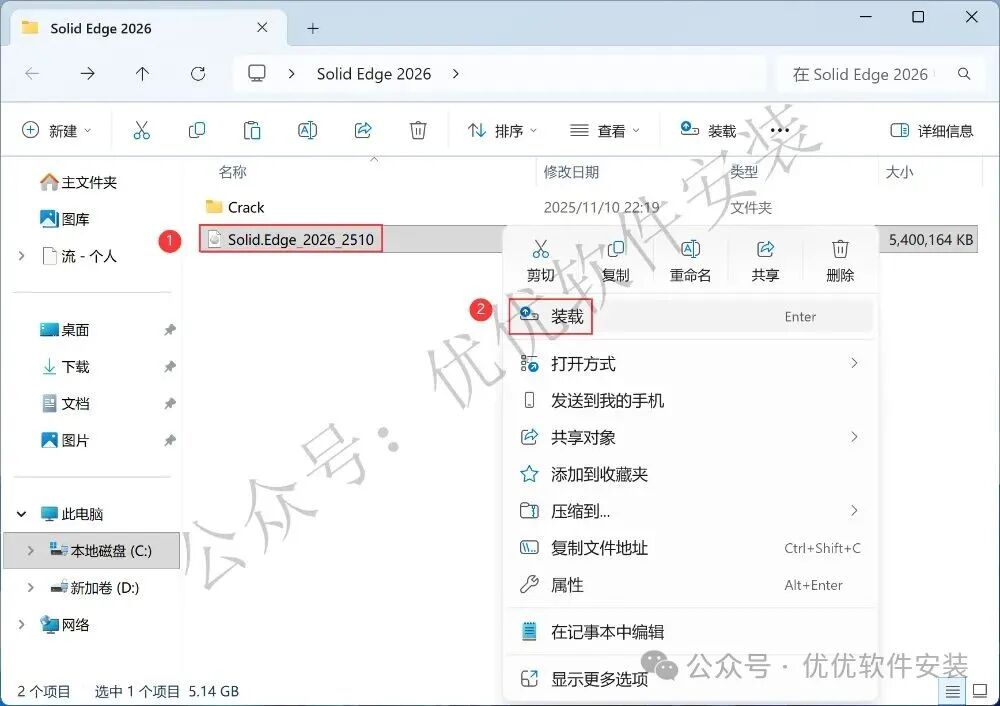Viewport: 1000px width, 706px height.
Task: Choose 显示更多选项
Action: pyautogui.click(x=691, y=679)
